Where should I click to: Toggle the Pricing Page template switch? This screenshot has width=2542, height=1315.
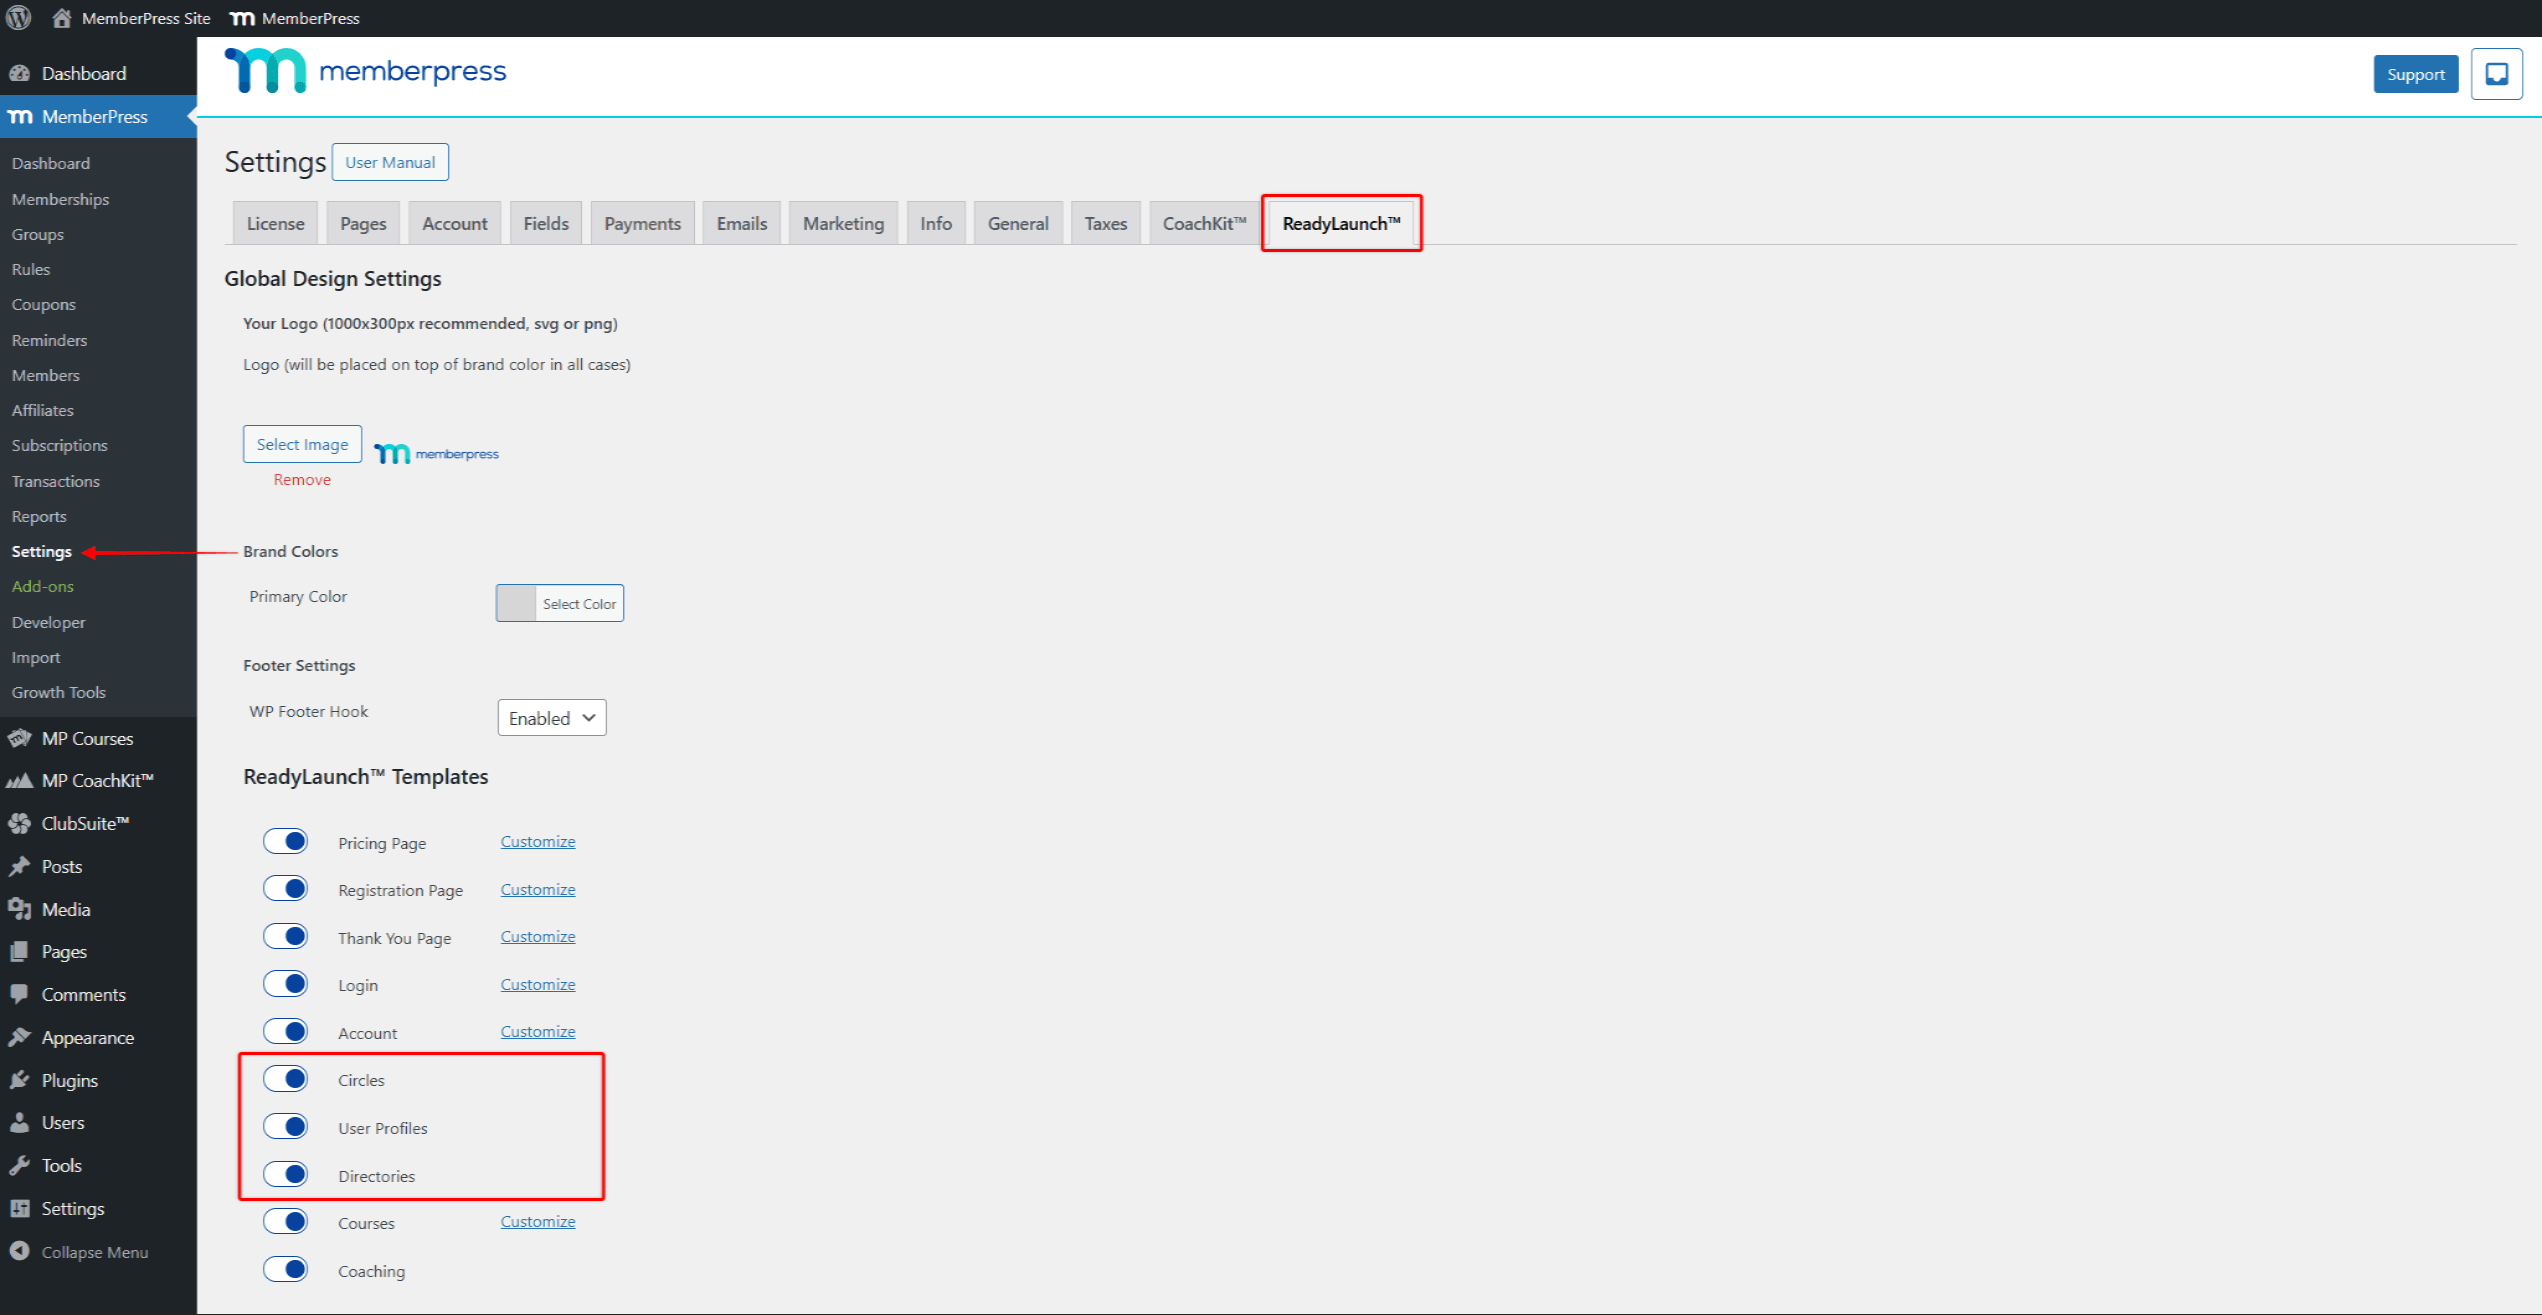click(286, 842)
